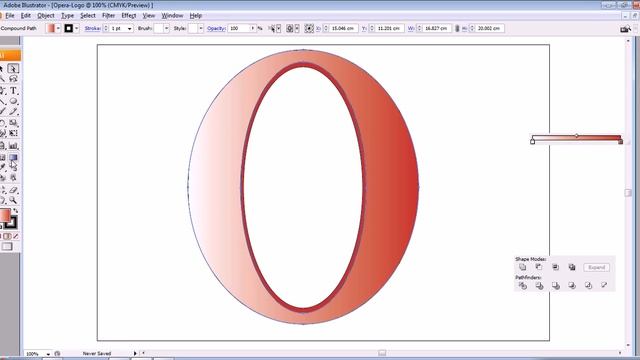Open the View menu
The width and height of the screenshot is (640, 360).
[x=149, y=16]
